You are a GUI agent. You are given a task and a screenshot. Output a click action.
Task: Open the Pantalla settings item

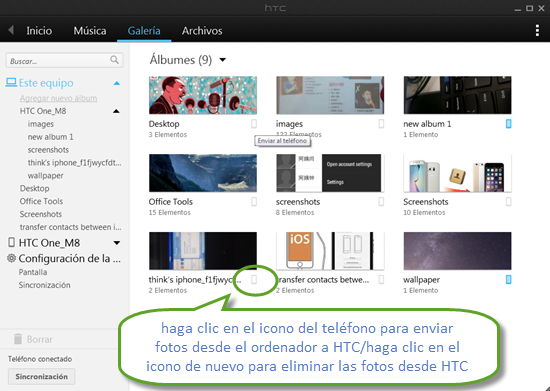pos(33,272)
